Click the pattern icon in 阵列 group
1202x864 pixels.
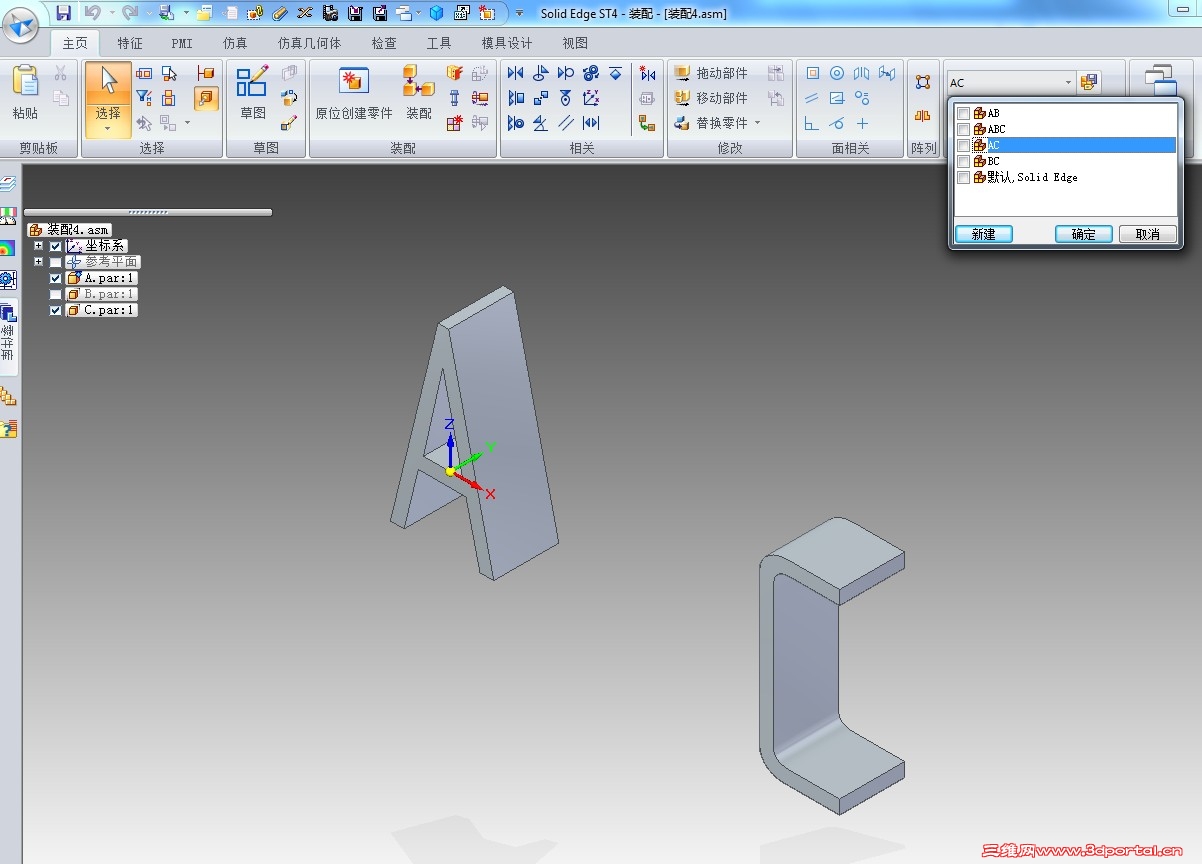923,82
